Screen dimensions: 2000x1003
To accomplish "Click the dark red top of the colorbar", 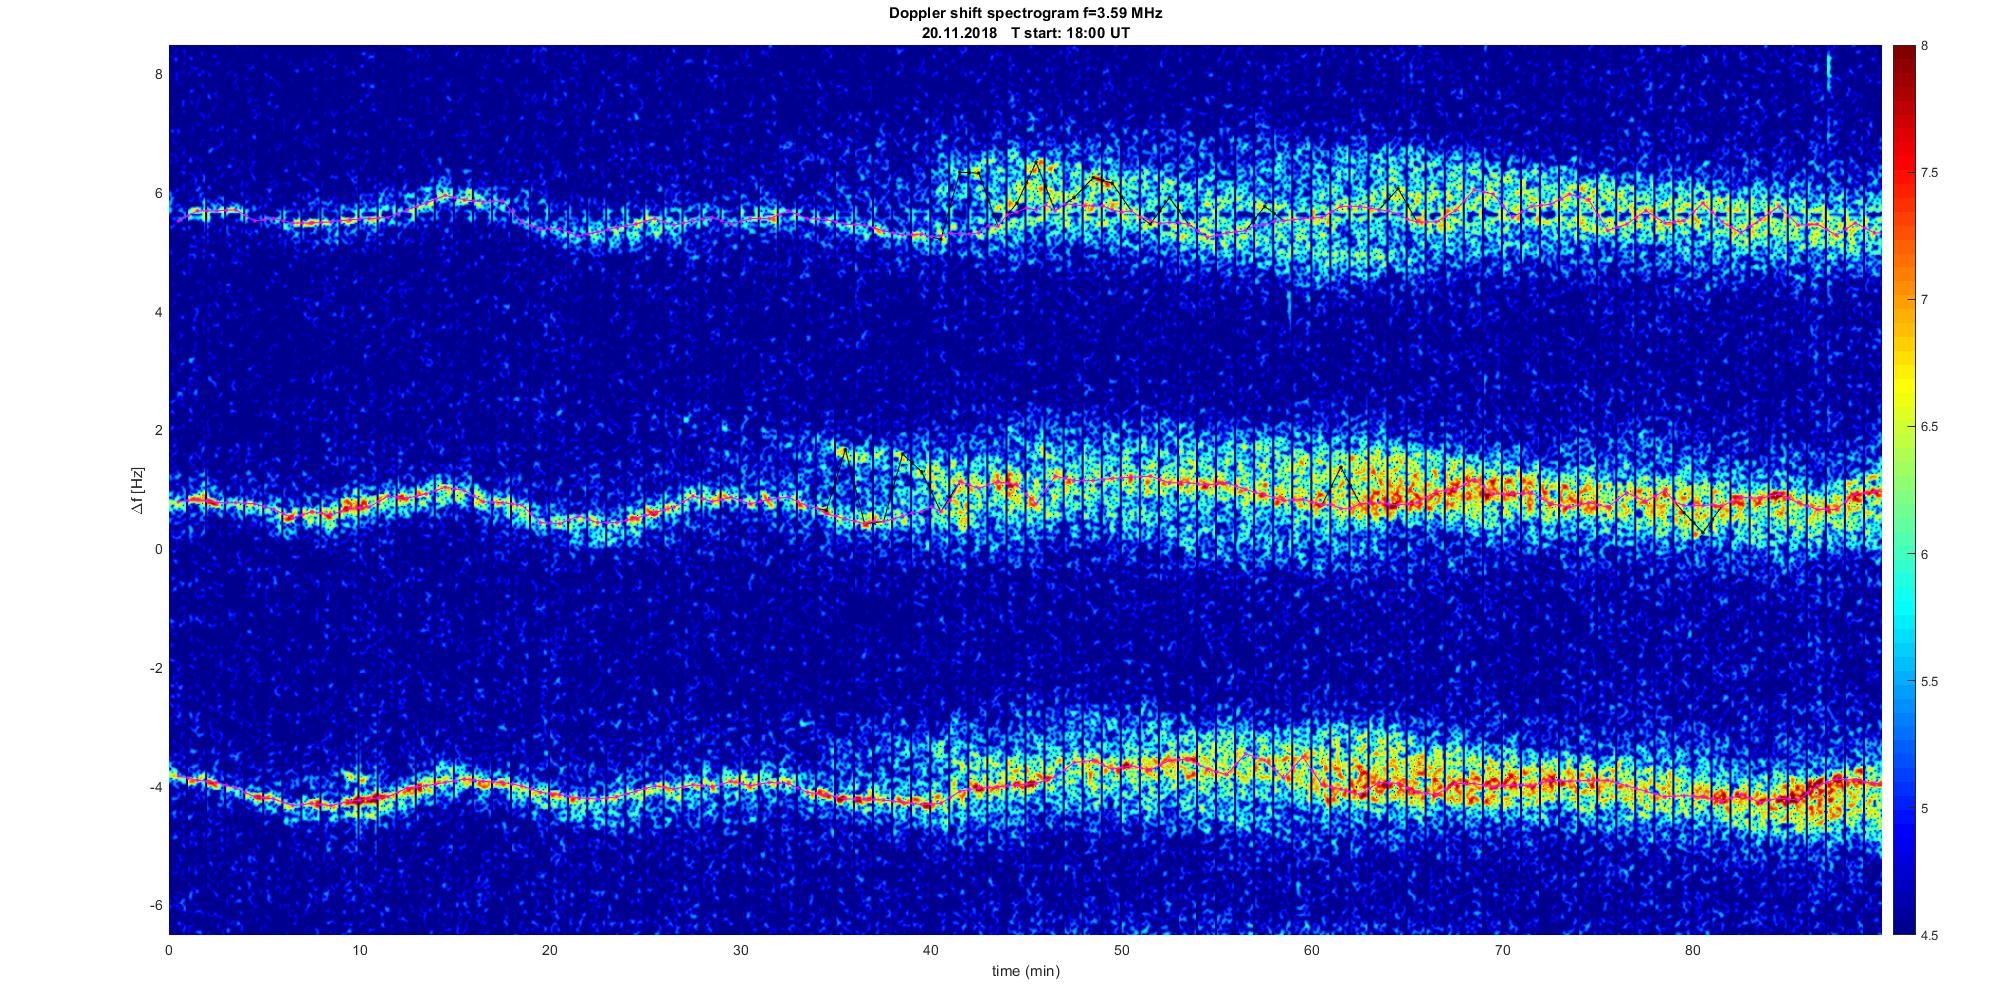I will coord(1904,55).
